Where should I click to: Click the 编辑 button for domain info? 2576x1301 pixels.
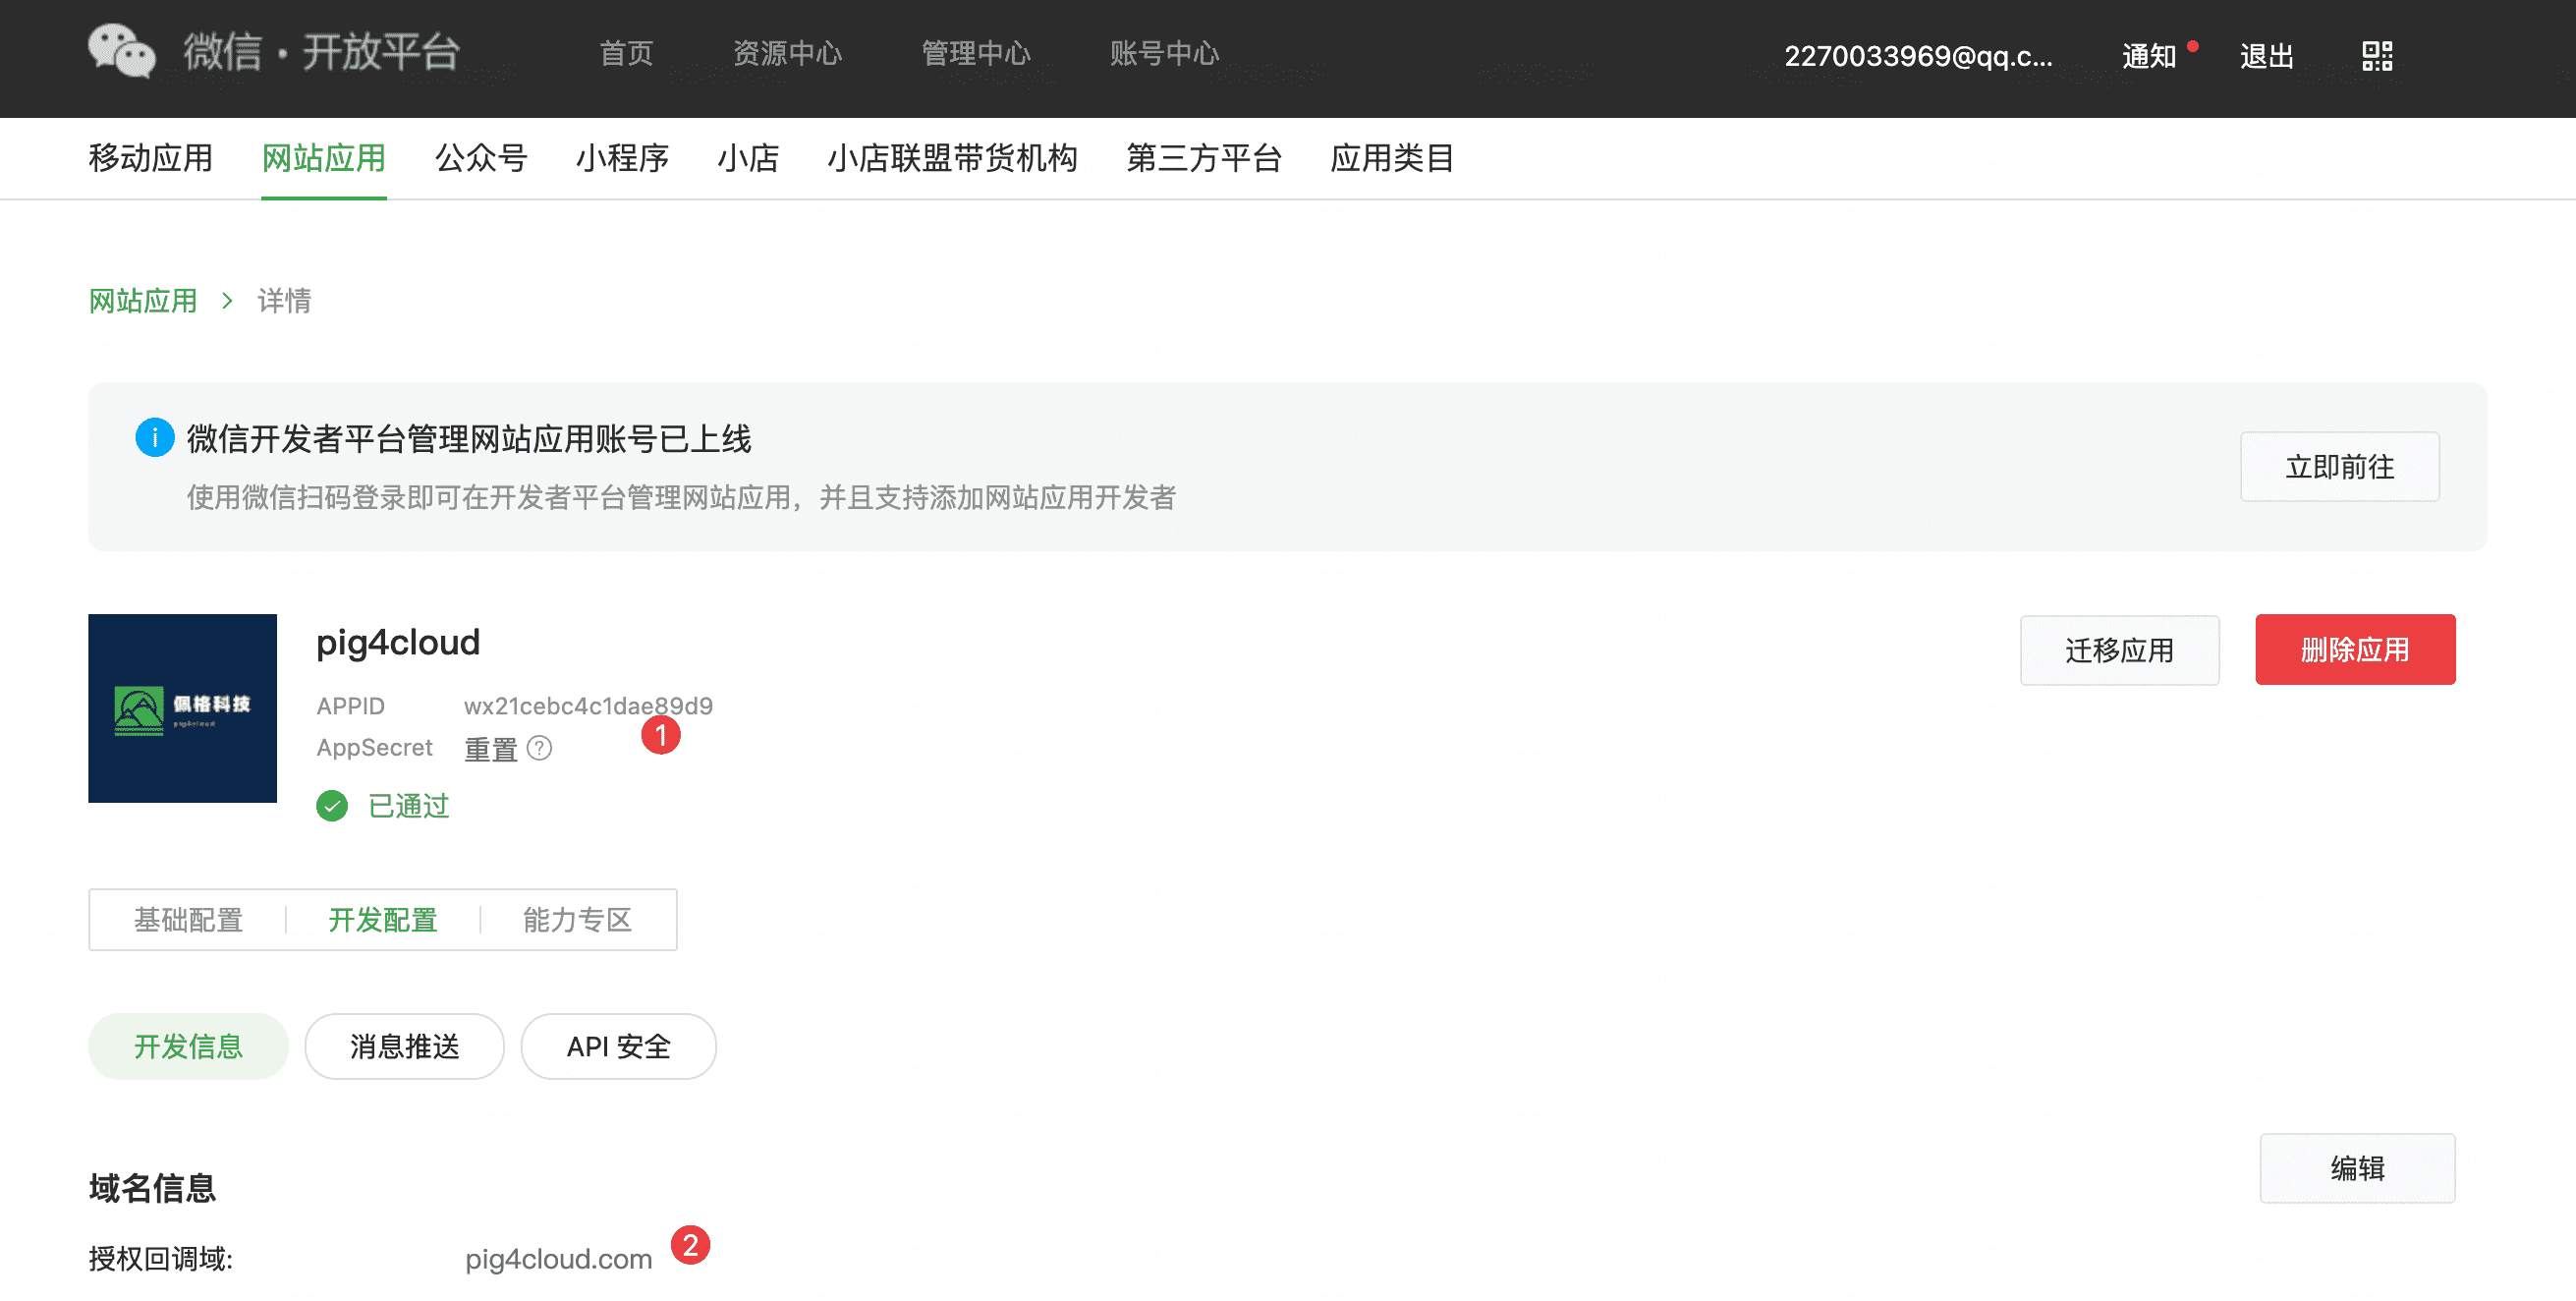(2359, 1167)
